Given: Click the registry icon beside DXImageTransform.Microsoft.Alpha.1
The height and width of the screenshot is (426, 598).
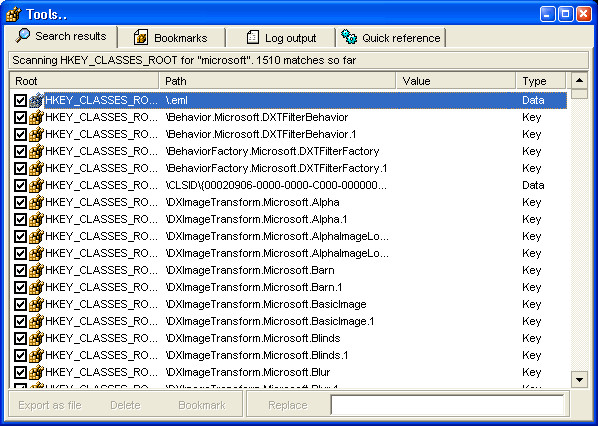Looking at the screenshot, I should click(x=36, y=219).
